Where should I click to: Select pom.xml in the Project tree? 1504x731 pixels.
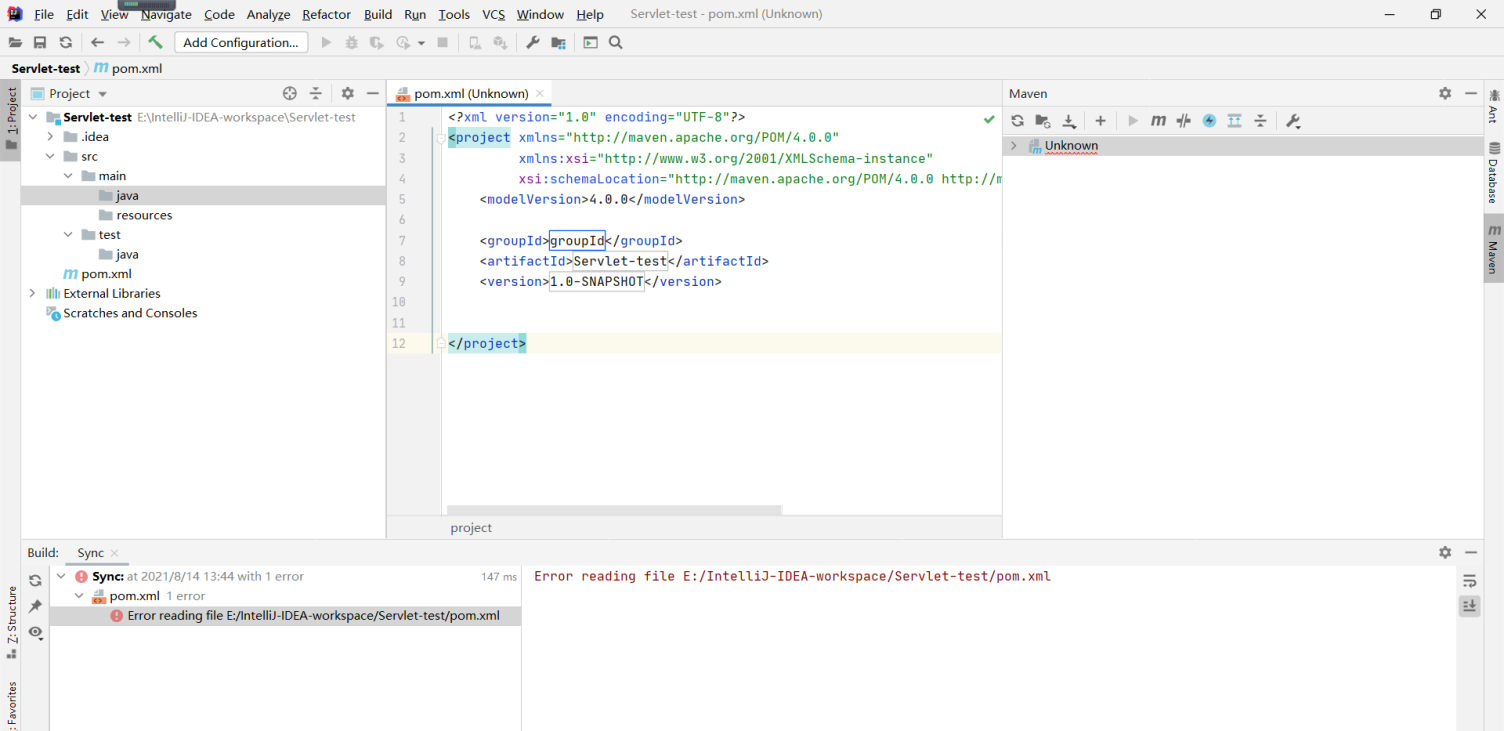(106, 274)
